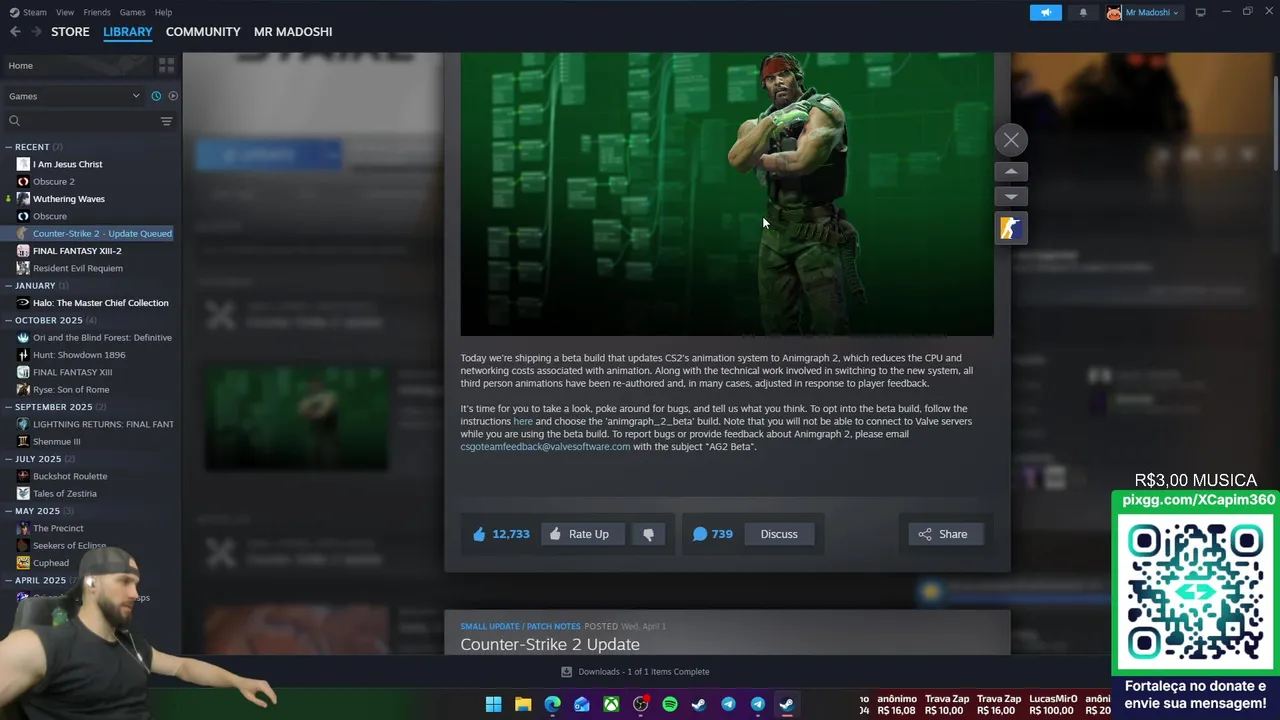
Task: Click the Share button
Action: (x=943, y=534)
